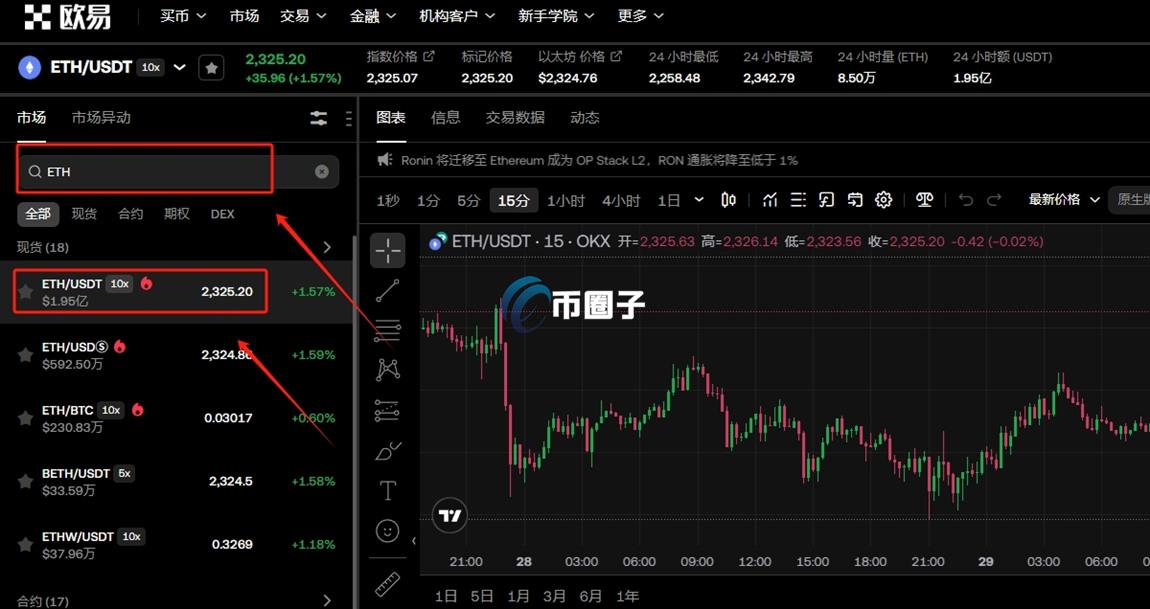The height and width of the screenshot is (609, 1150).
Task: Expand more timeframe options chevron
Action: point(699,200)
